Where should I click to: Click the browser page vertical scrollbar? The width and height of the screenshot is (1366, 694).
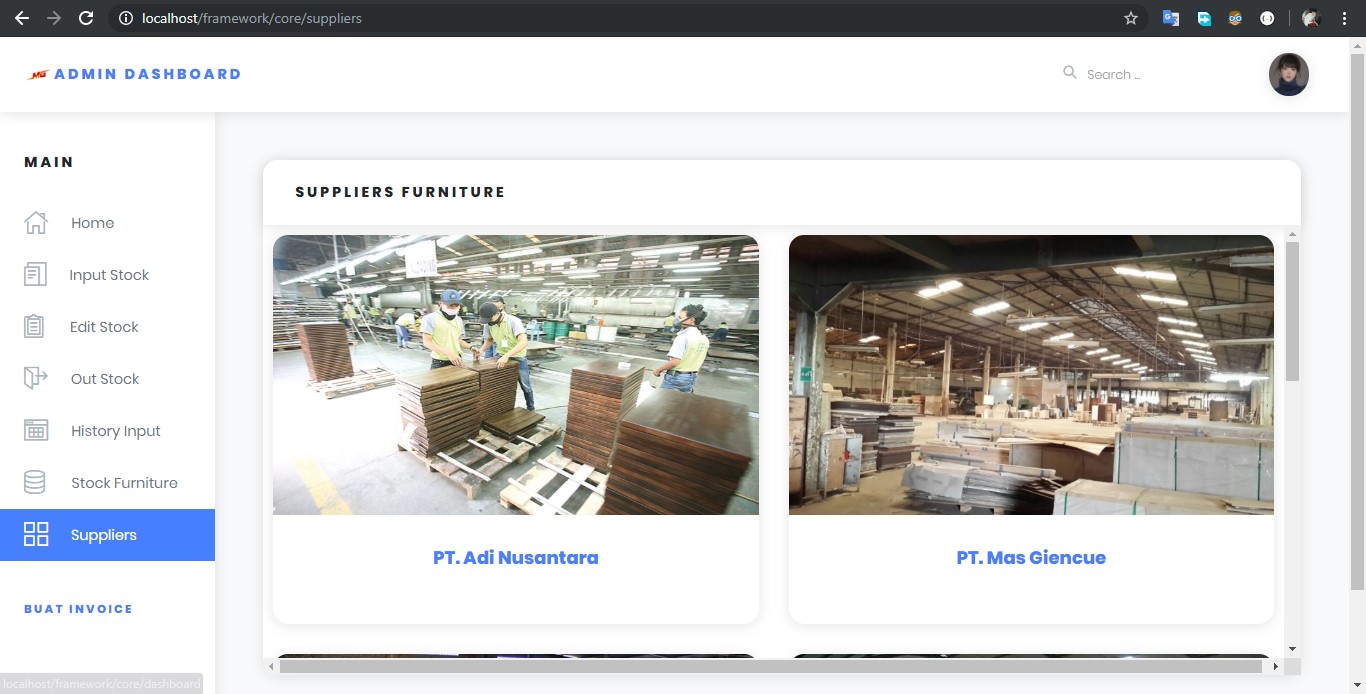[1357, 320]
